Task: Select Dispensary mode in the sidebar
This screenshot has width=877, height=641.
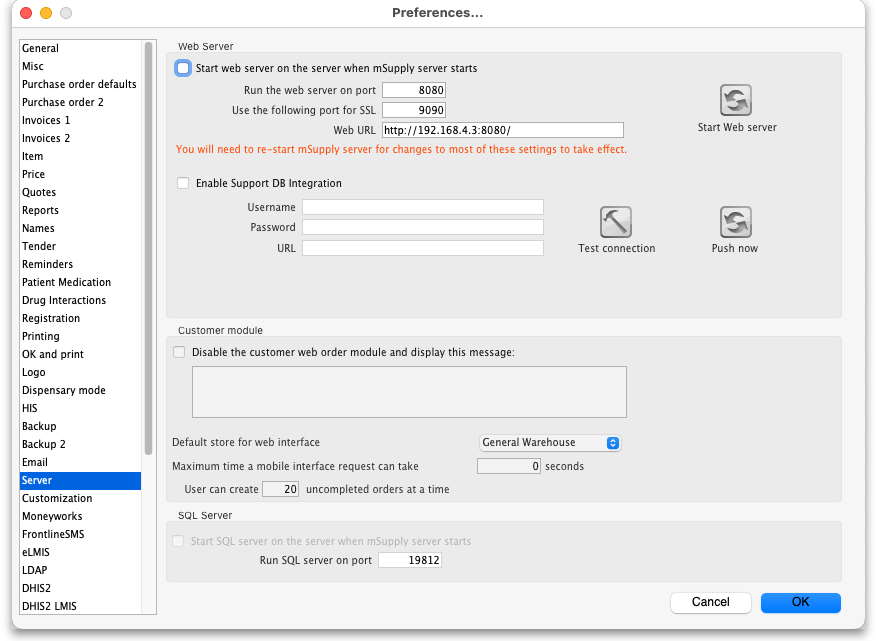Action: pyautogui.click(x=64, y=390)
